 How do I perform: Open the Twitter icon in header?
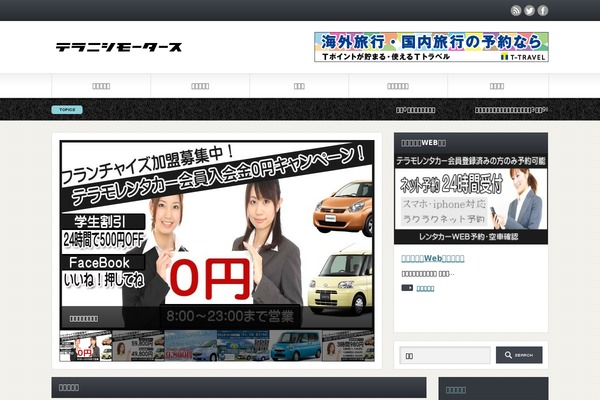529,10
